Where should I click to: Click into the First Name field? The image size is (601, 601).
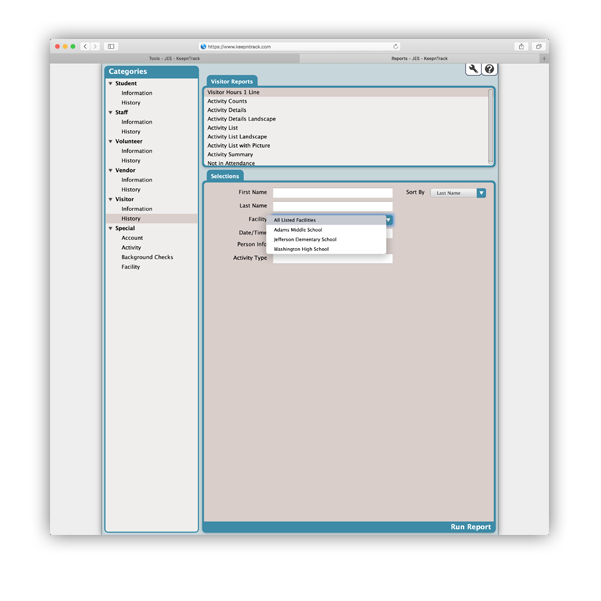[x=333, y=192]
